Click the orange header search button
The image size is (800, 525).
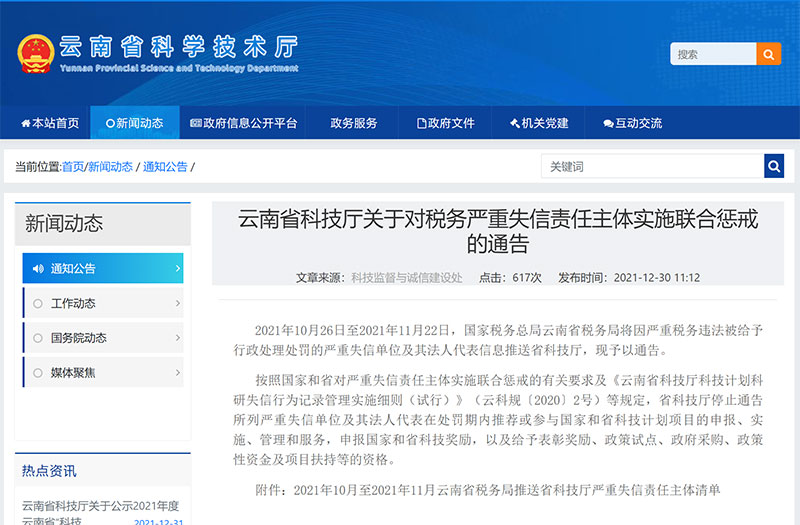[x=768, y=54]
